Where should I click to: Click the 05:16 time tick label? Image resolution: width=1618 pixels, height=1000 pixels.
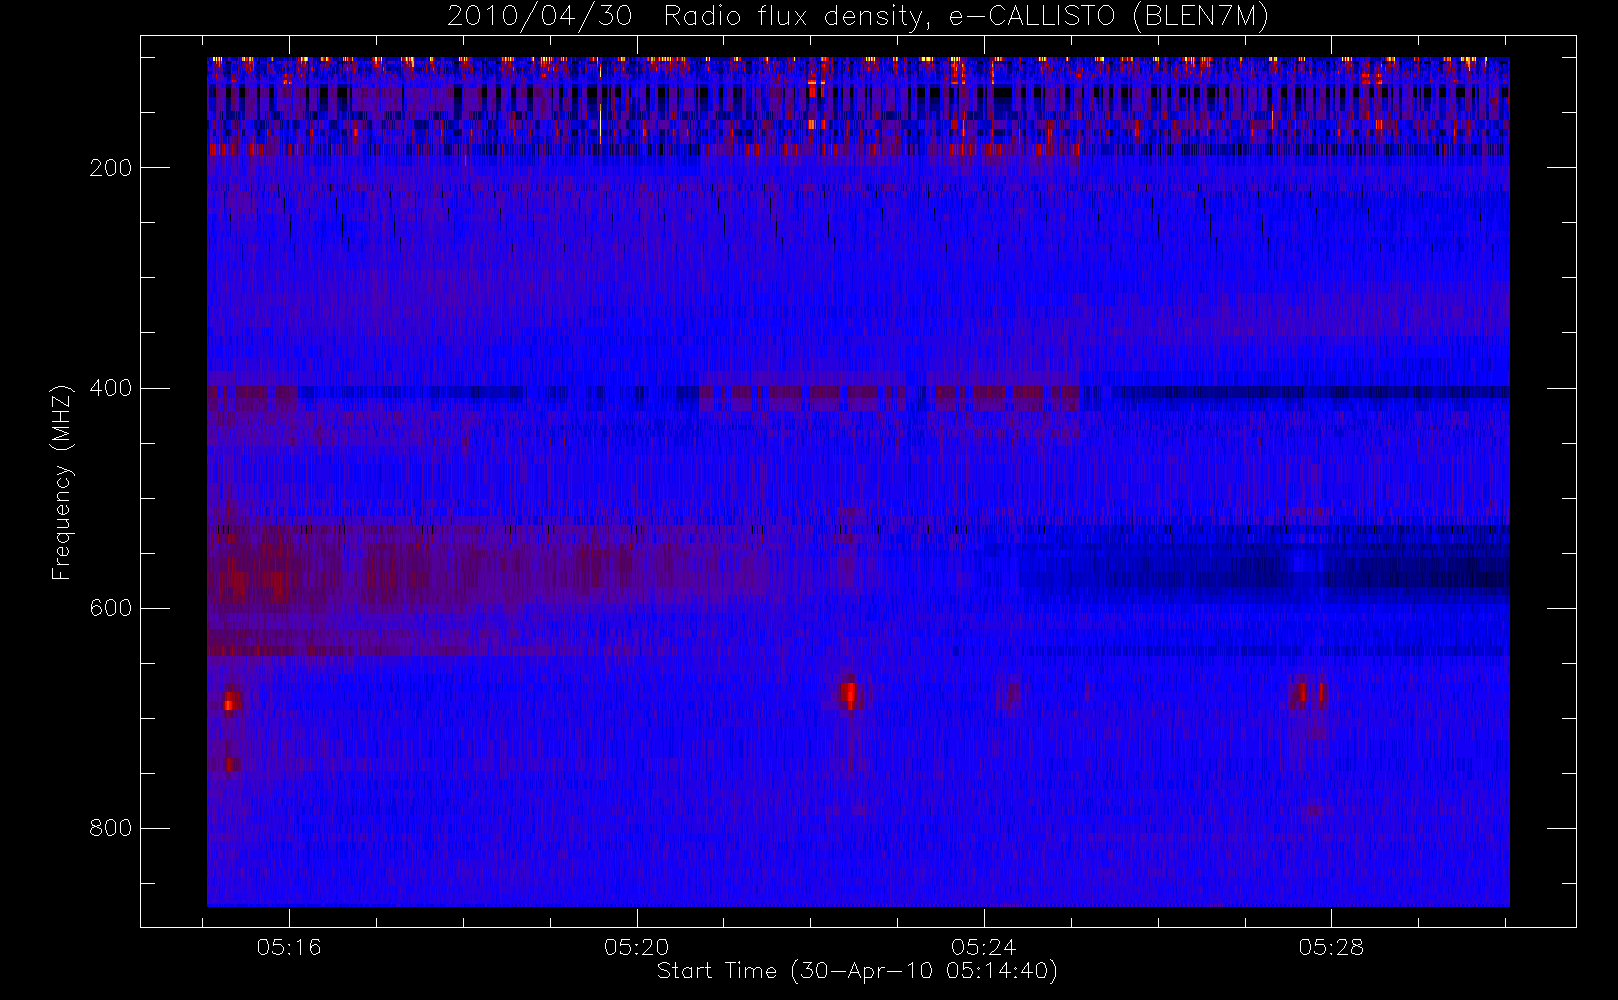289,947
